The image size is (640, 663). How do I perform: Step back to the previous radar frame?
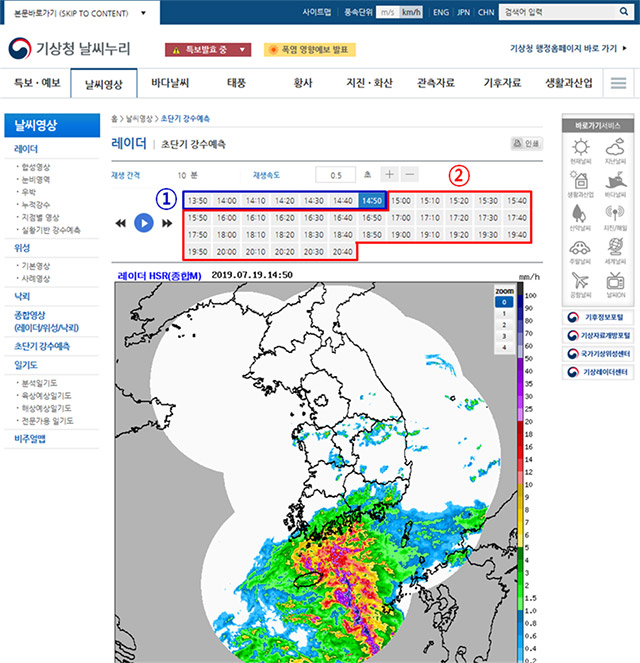121,223
